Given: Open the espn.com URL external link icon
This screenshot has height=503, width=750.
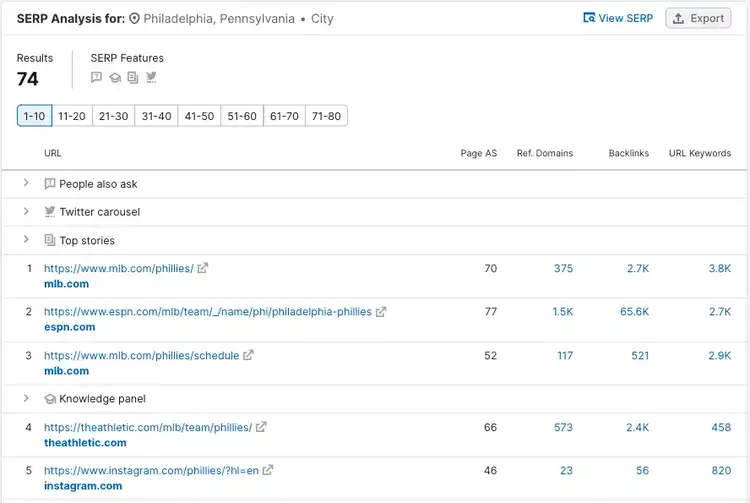Looking at the screenshot, I should pyautogui.click(x=381, y=312).
